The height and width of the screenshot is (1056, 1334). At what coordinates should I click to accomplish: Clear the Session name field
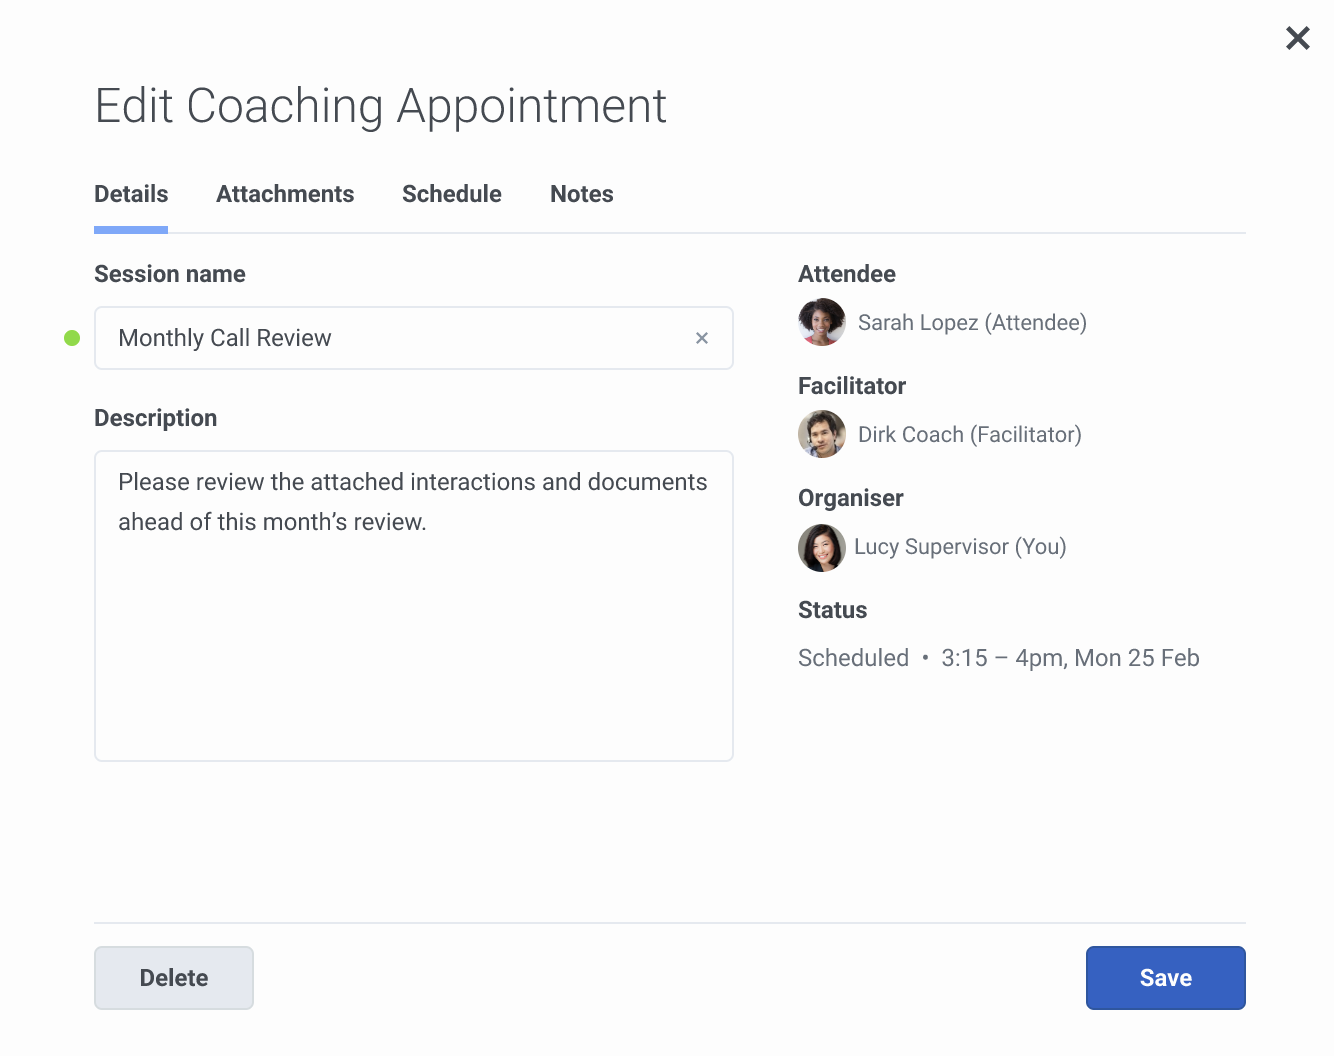[x=702, y=338]
